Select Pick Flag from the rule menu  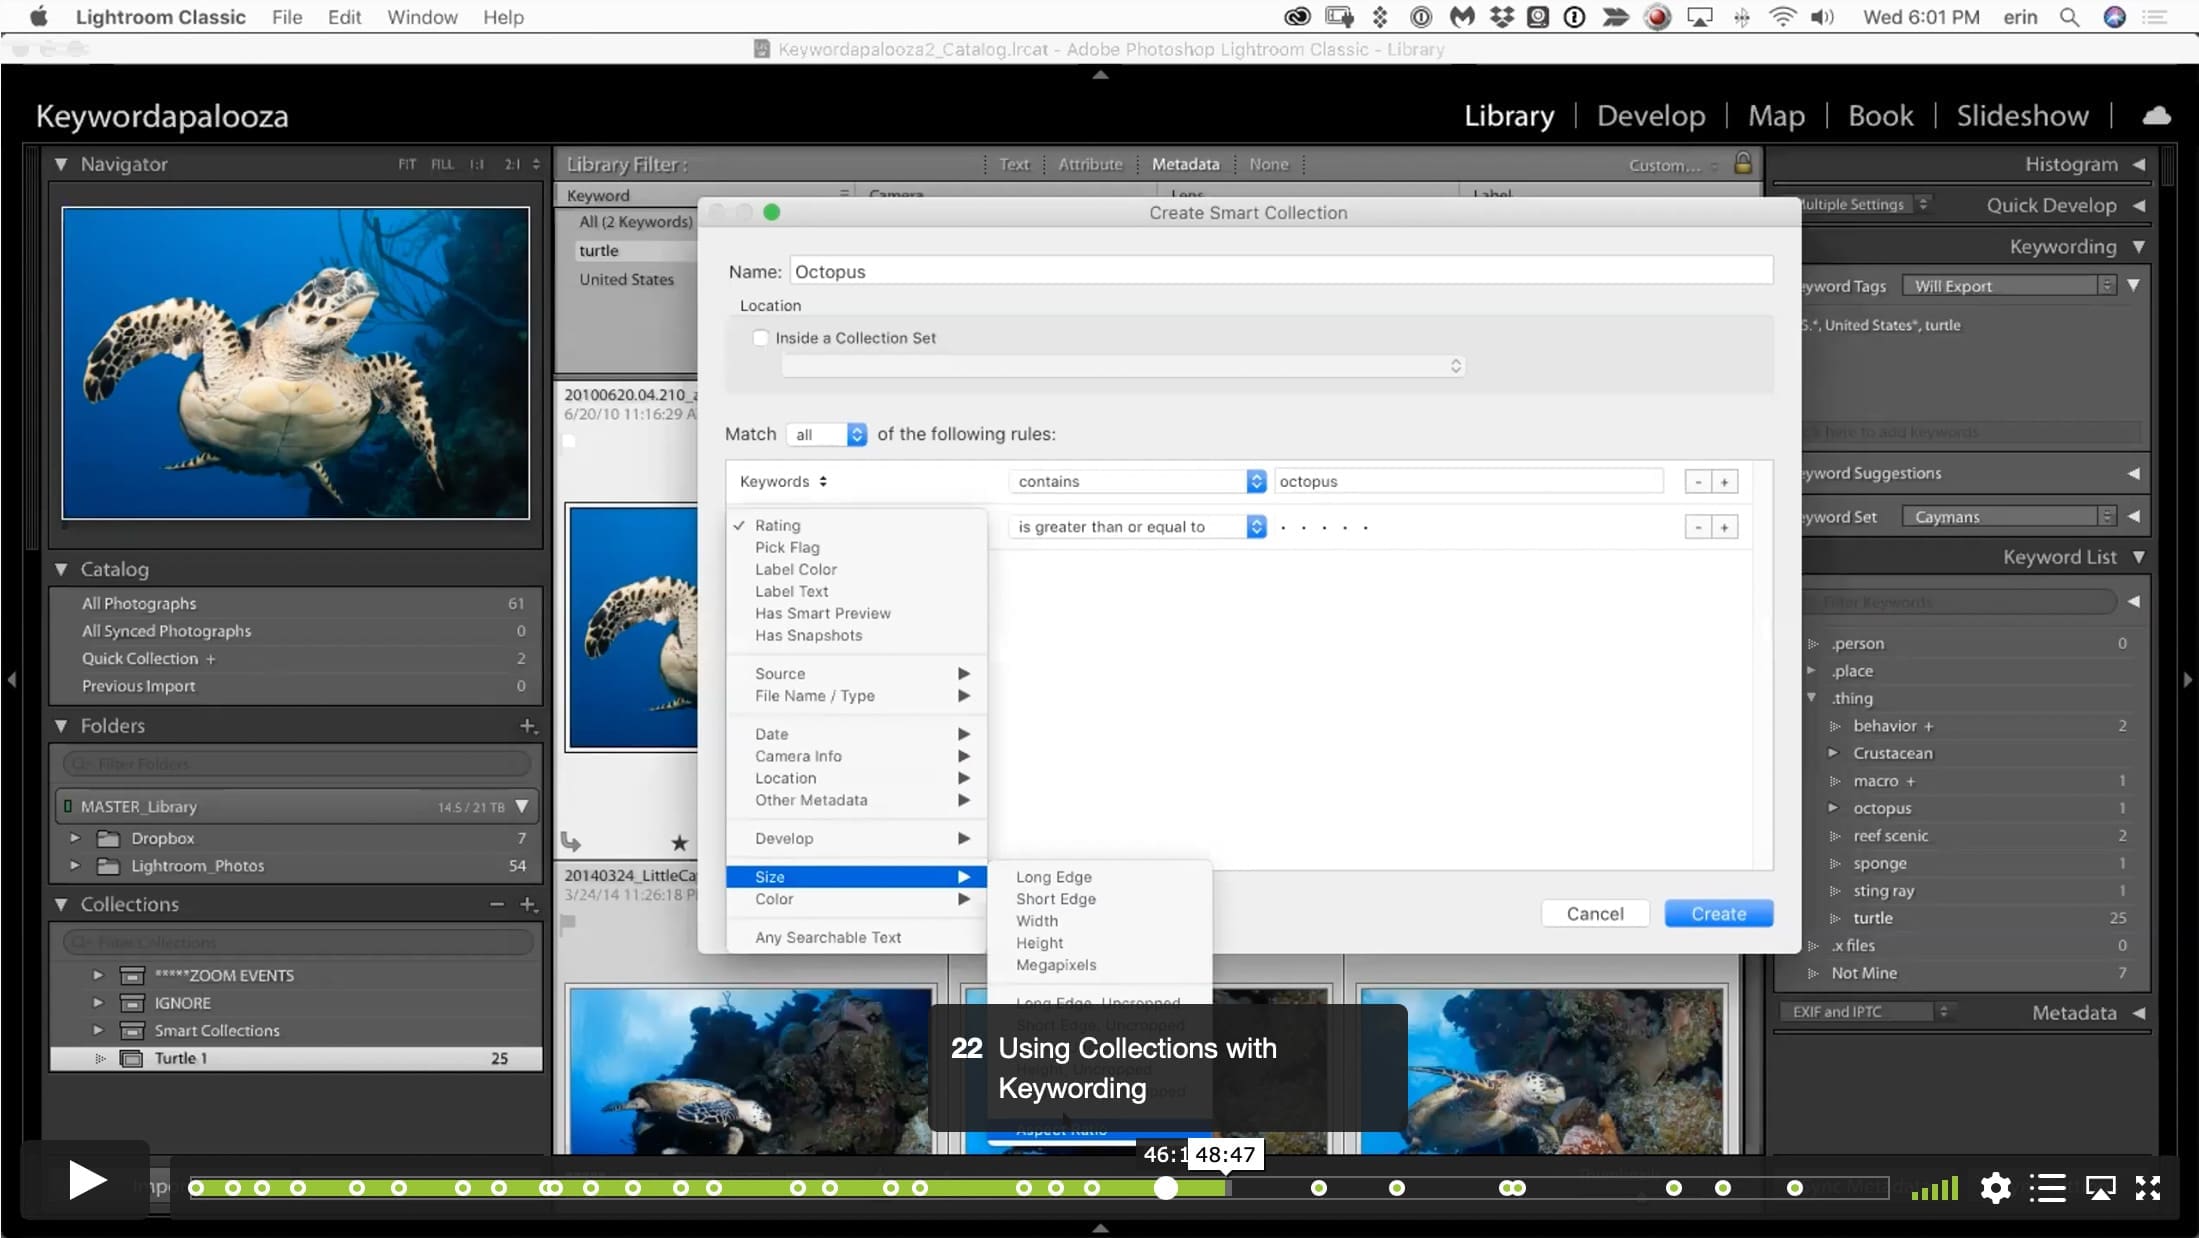tap(787, 548)
